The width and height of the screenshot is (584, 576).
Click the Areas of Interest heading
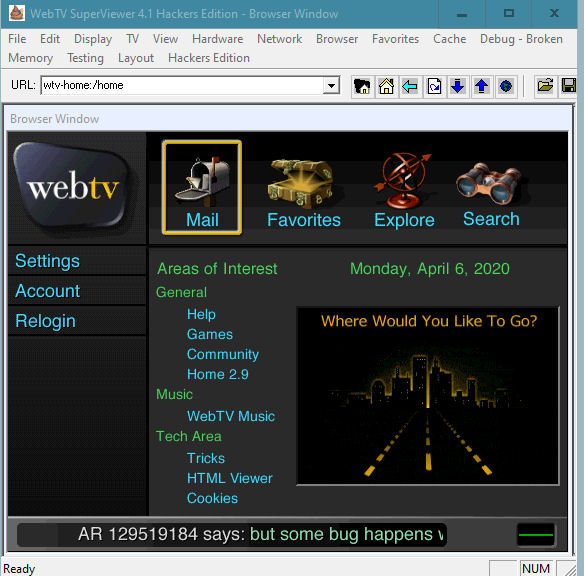(217, 269)
